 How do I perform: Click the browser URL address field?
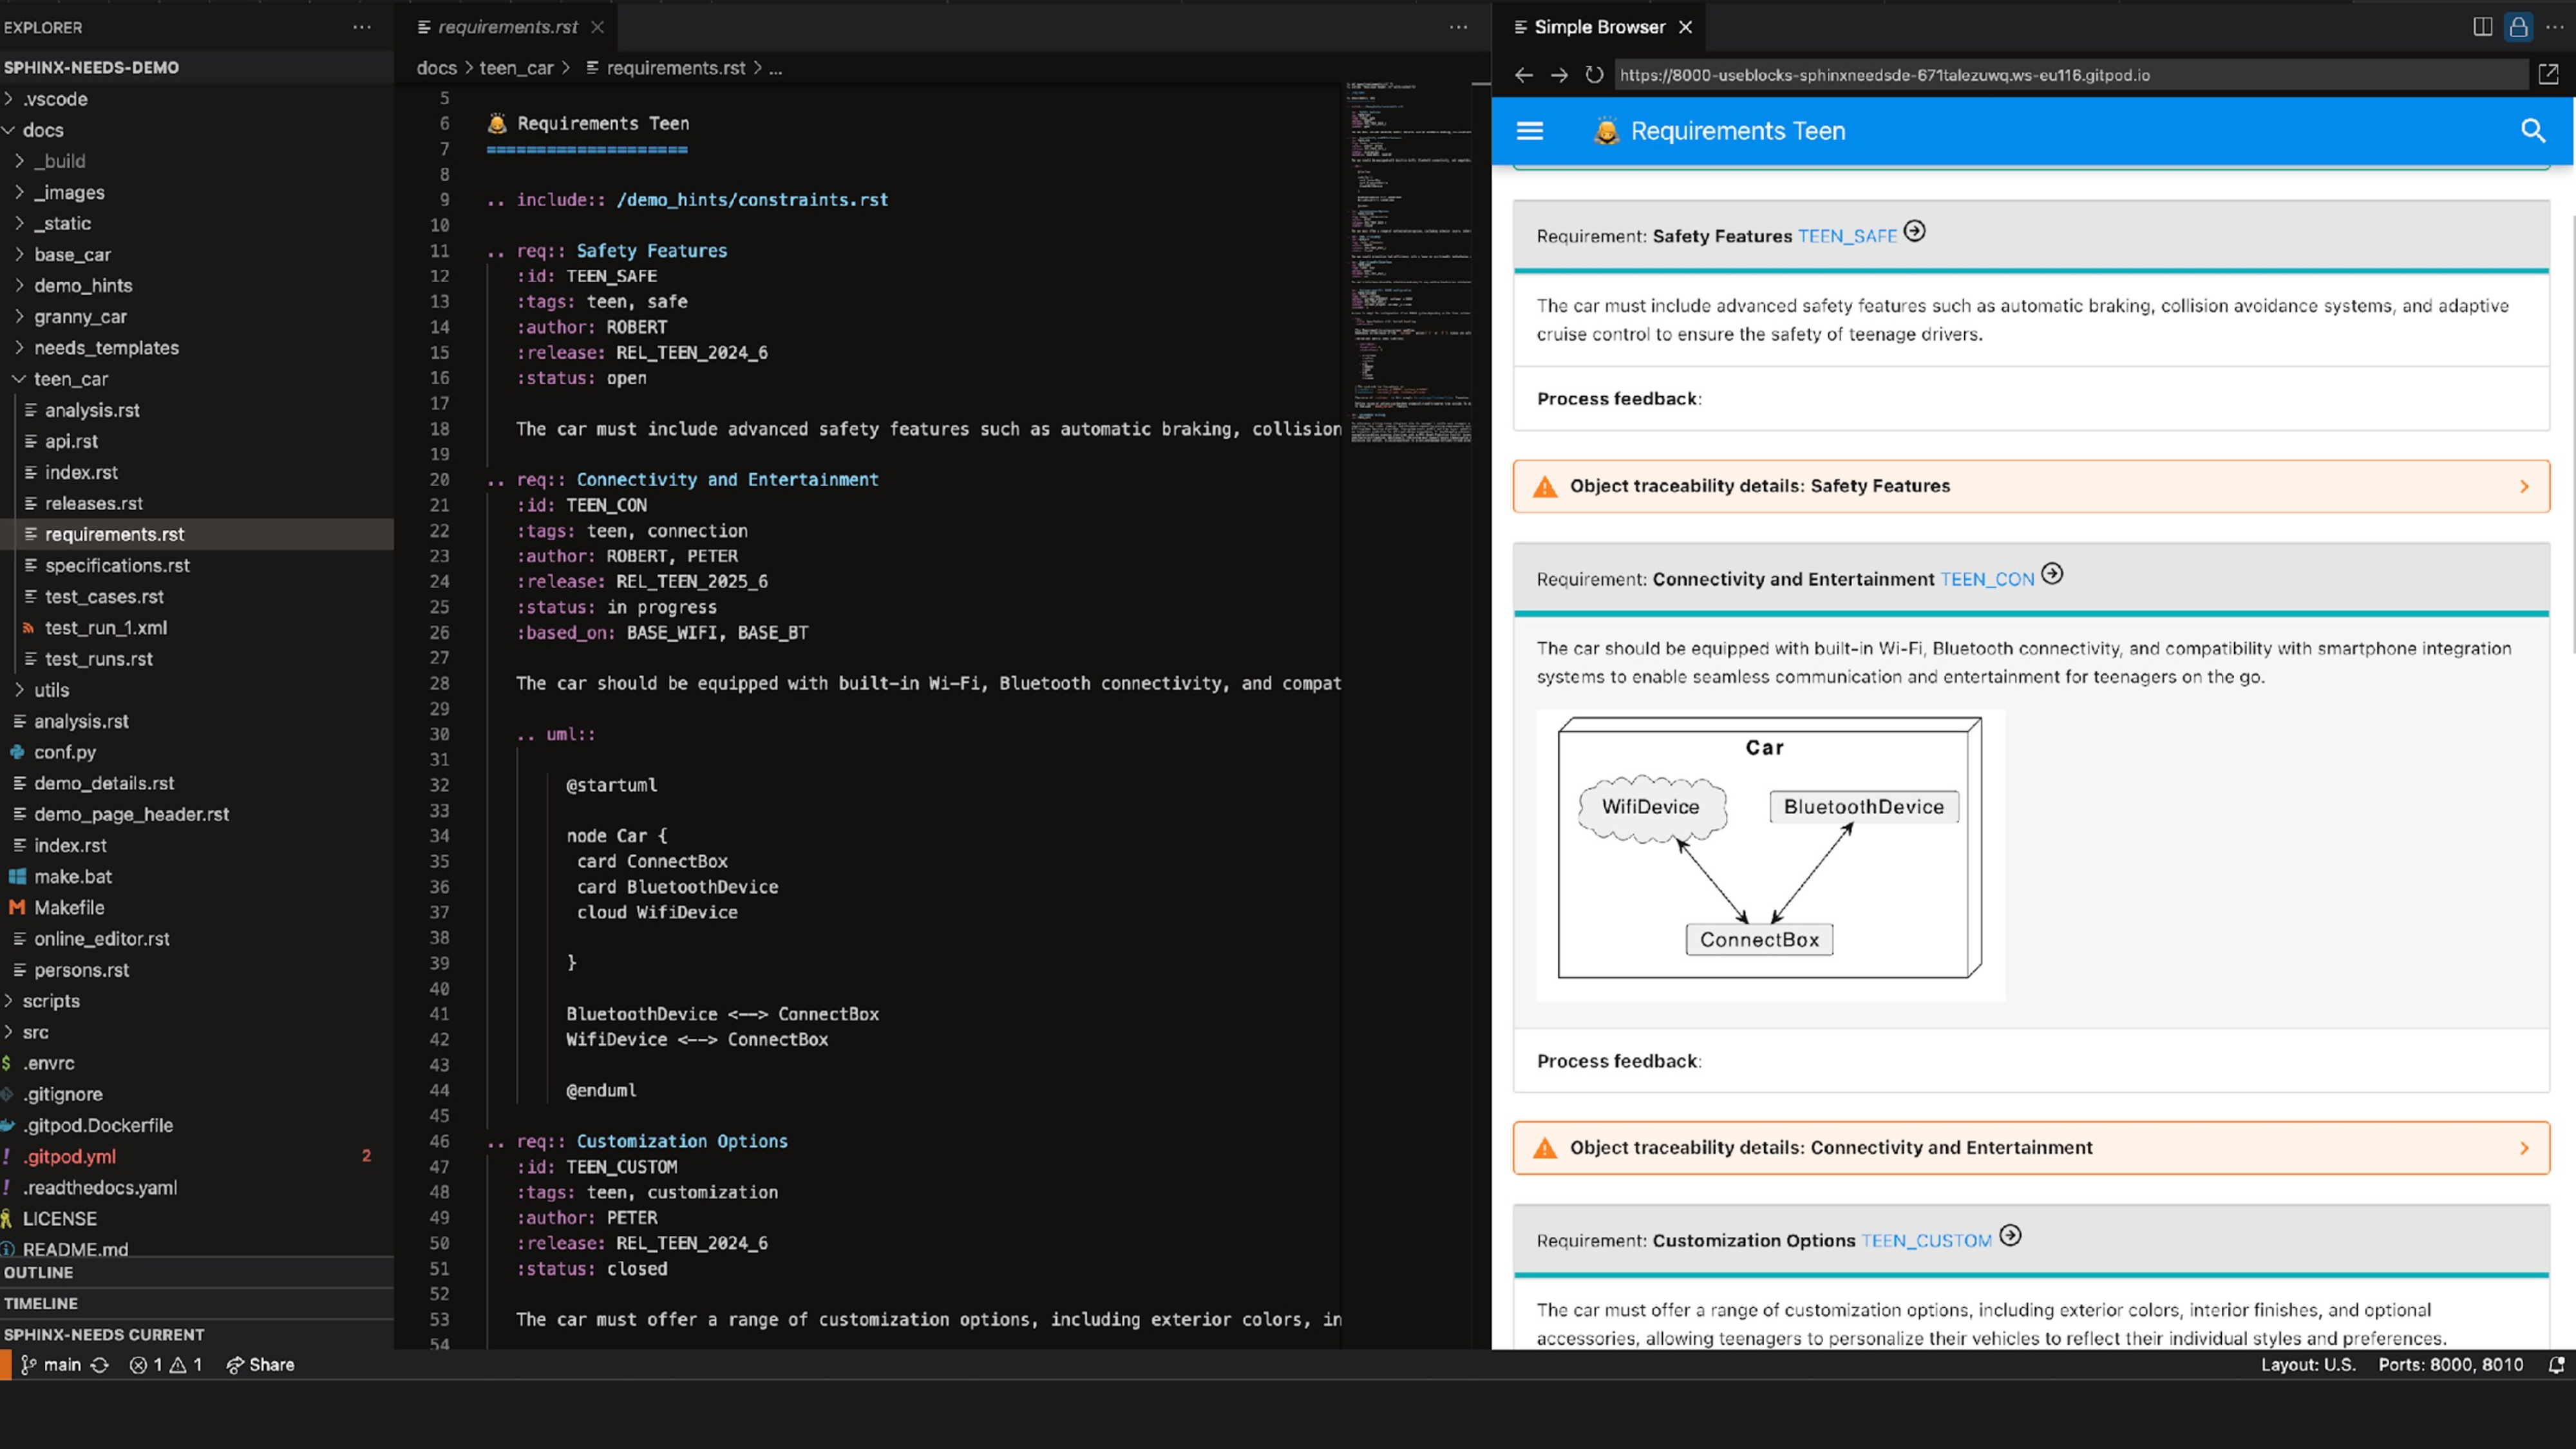coord(2070,75)
